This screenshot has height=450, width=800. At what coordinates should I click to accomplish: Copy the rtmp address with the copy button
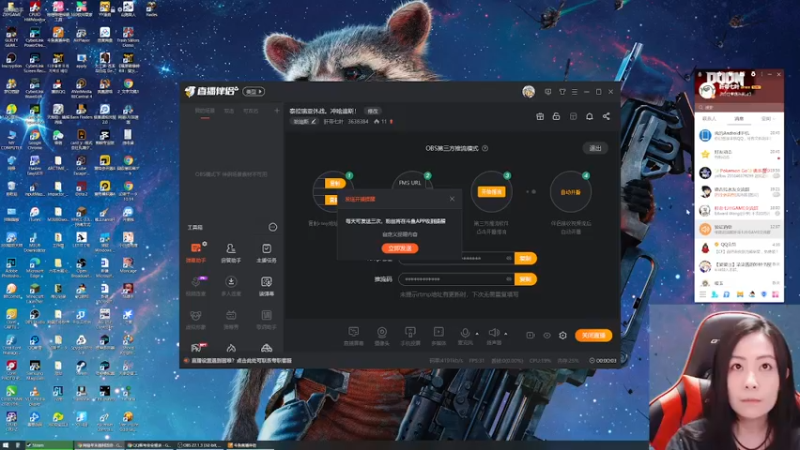[526, 258]
